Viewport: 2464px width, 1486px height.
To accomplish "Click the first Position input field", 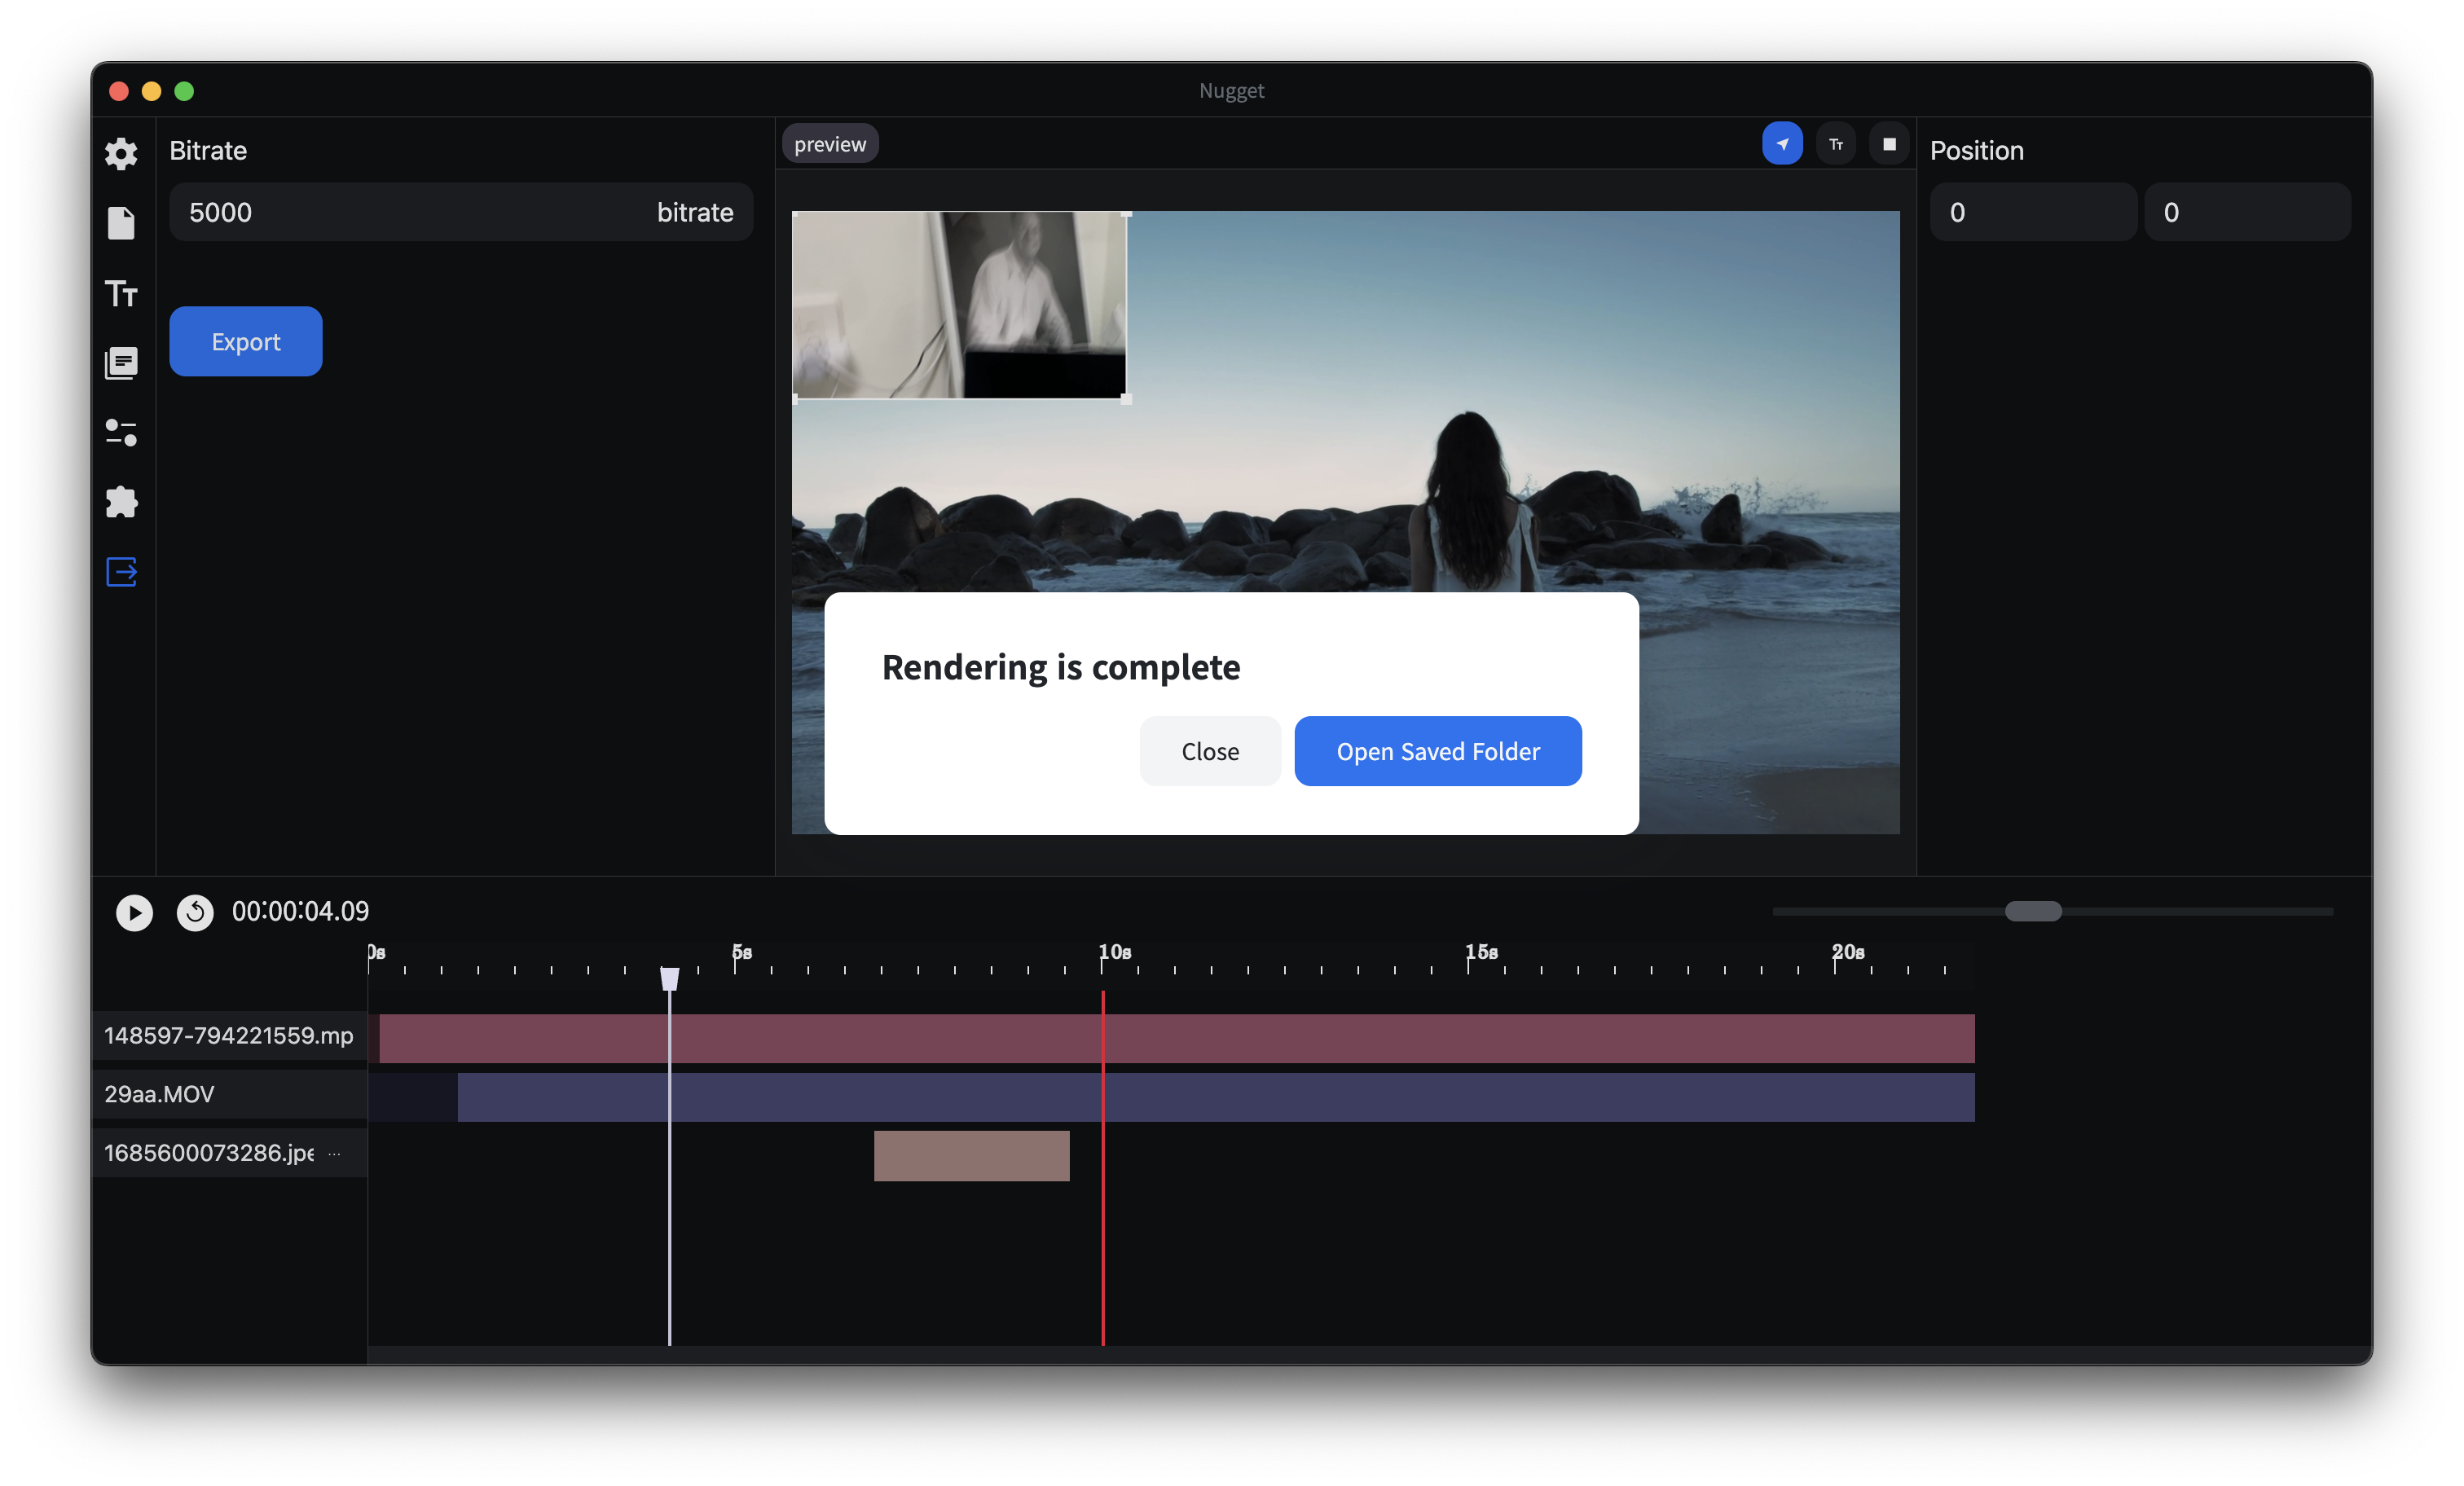I will [2033, 212].
